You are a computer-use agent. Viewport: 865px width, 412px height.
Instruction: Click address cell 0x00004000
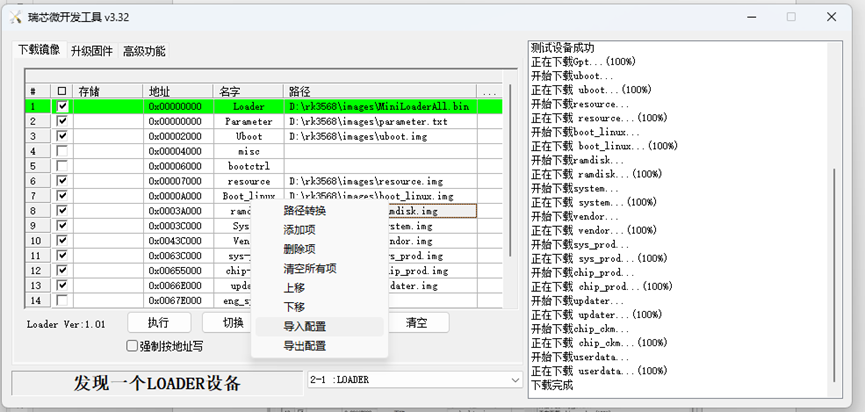[178, 151]
